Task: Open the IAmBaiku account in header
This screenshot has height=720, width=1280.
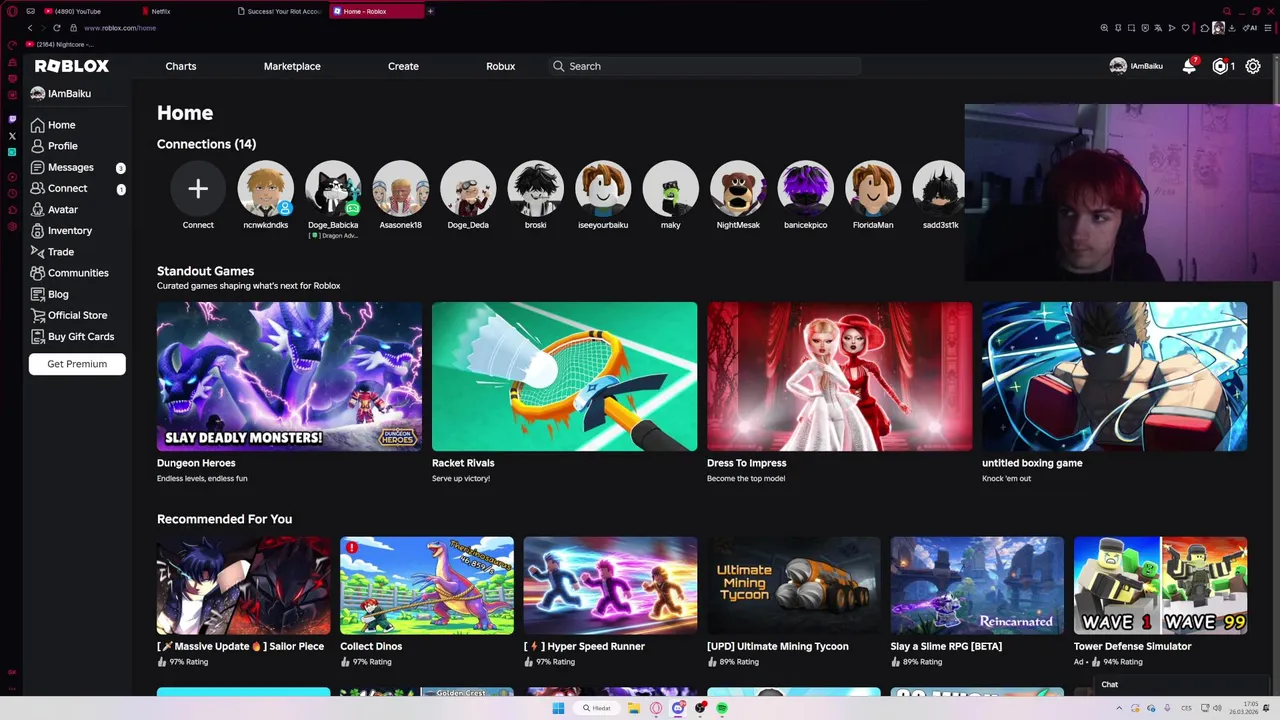Action: pos(1136,66)
